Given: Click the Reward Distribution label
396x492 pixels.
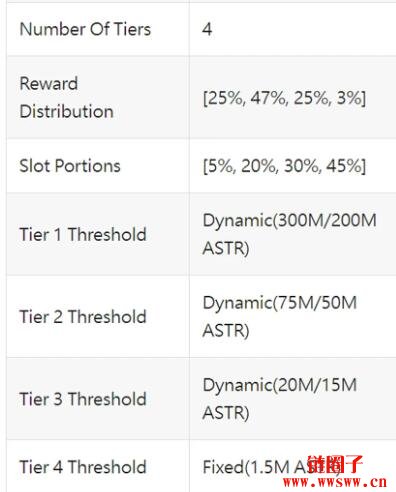Looking at the screenshot, I should pyautogui.click(x=66, y=97).
